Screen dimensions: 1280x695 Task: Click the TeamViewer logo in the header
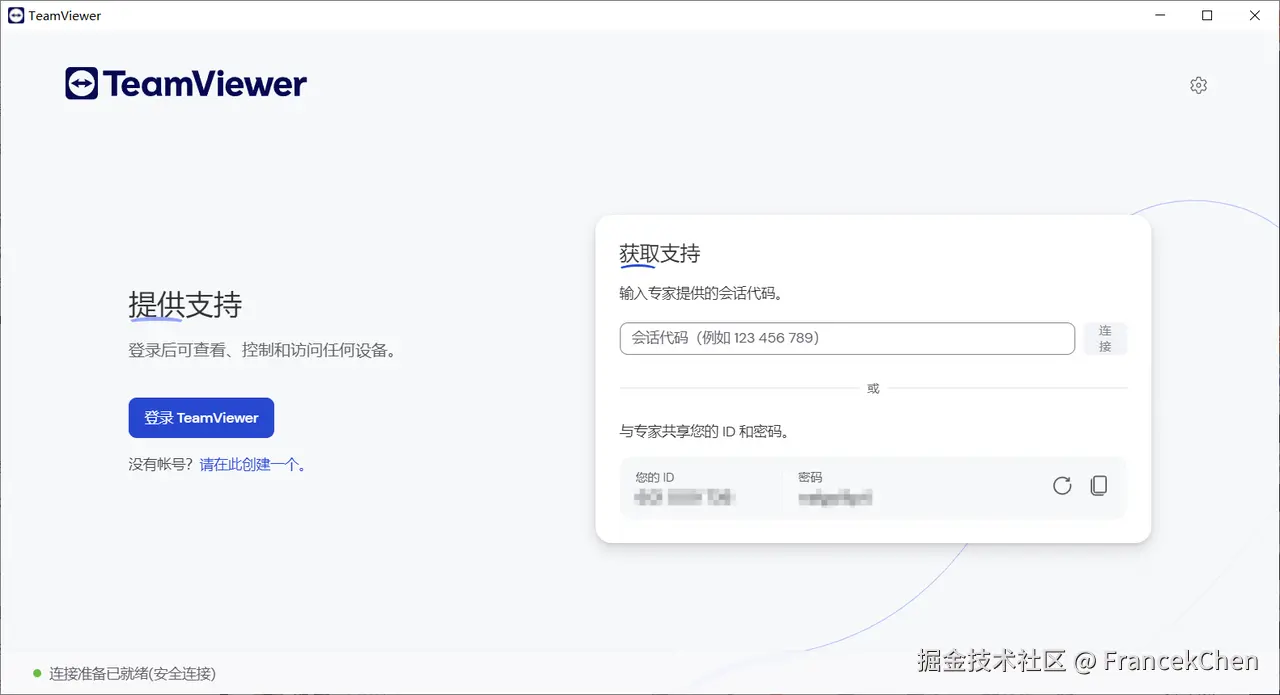[x=186, y=84]
